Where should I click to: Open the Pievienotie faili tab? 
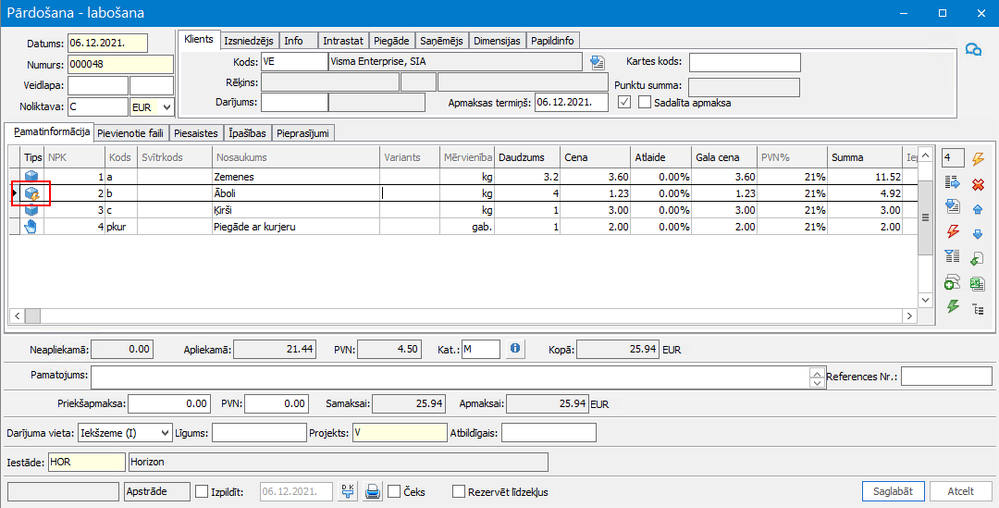pos(132,132)
